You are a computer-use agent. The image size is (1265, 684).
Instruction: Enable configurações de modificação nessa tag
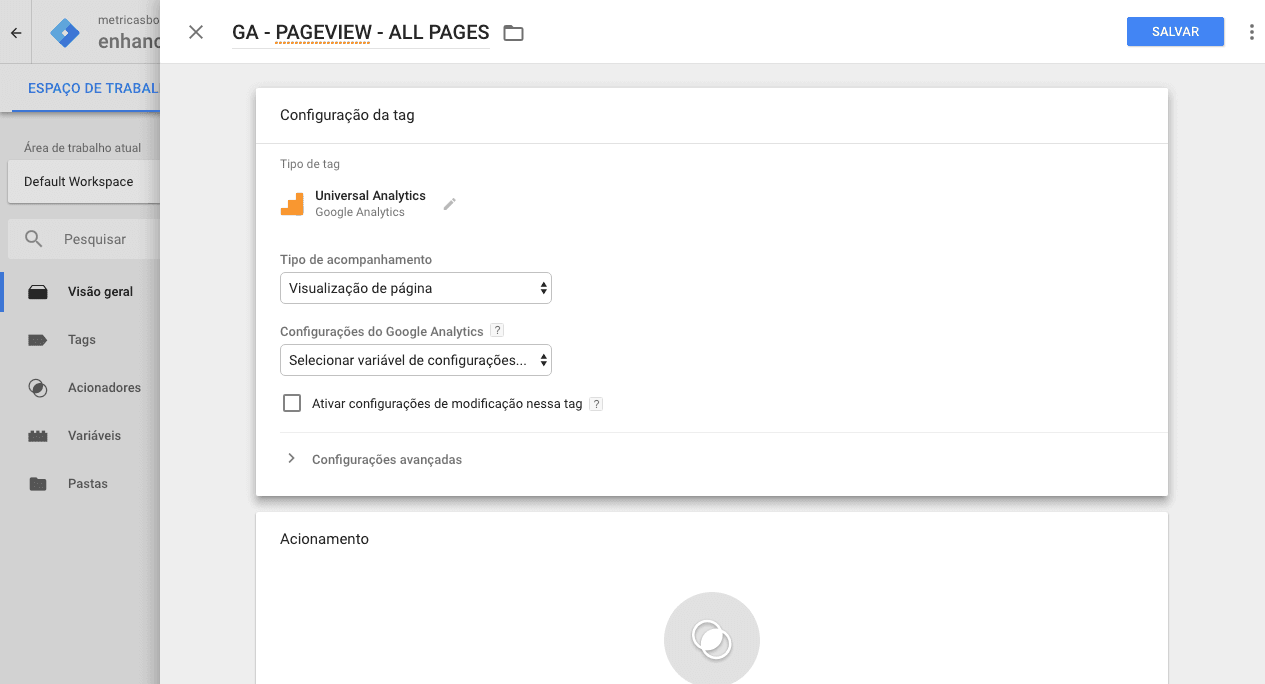click(x=291, y=402)
